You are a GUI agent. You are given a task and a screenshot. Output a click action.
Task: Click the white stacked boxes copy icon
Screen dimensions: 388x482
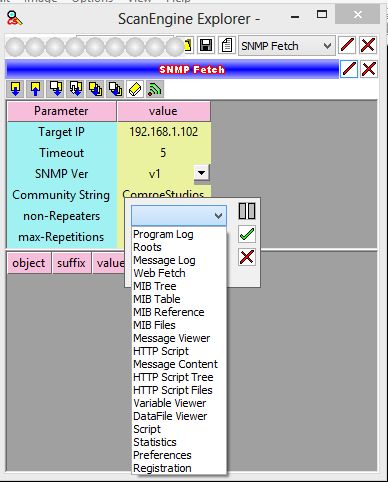[x=115, y=89]
